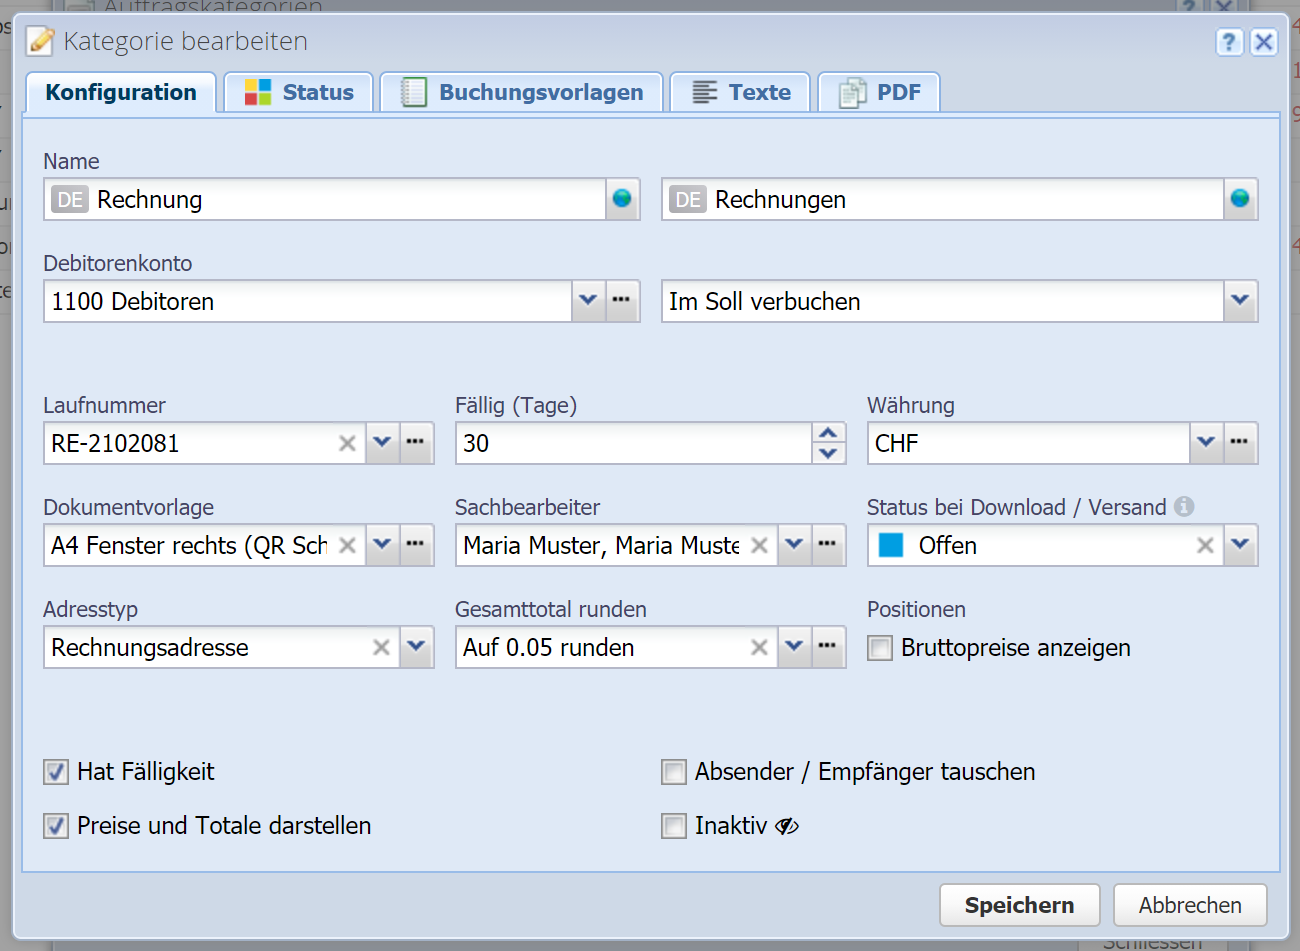Viewport: 1300px width, 951px height.
Task: Enable Bruttopreise anzeigen checkbox
Action: [x=880, y=648]
